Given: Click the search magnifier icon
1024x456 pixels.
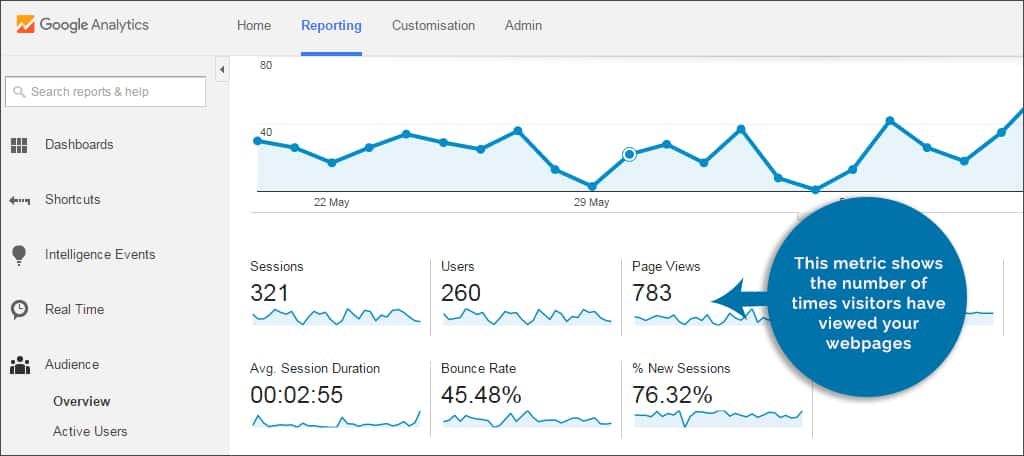Looking at the screenshot, I should (x=19, y=92).
